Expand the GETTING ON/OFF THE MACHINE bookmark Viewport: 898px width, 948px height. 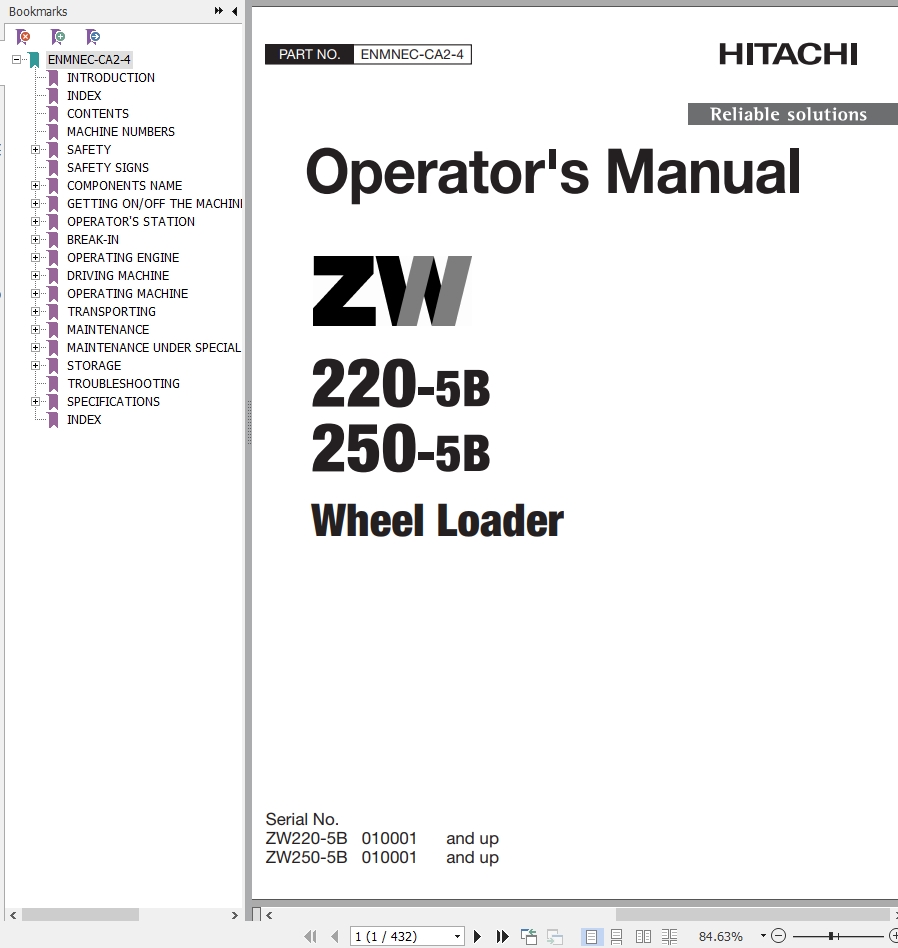pos(36,204)
